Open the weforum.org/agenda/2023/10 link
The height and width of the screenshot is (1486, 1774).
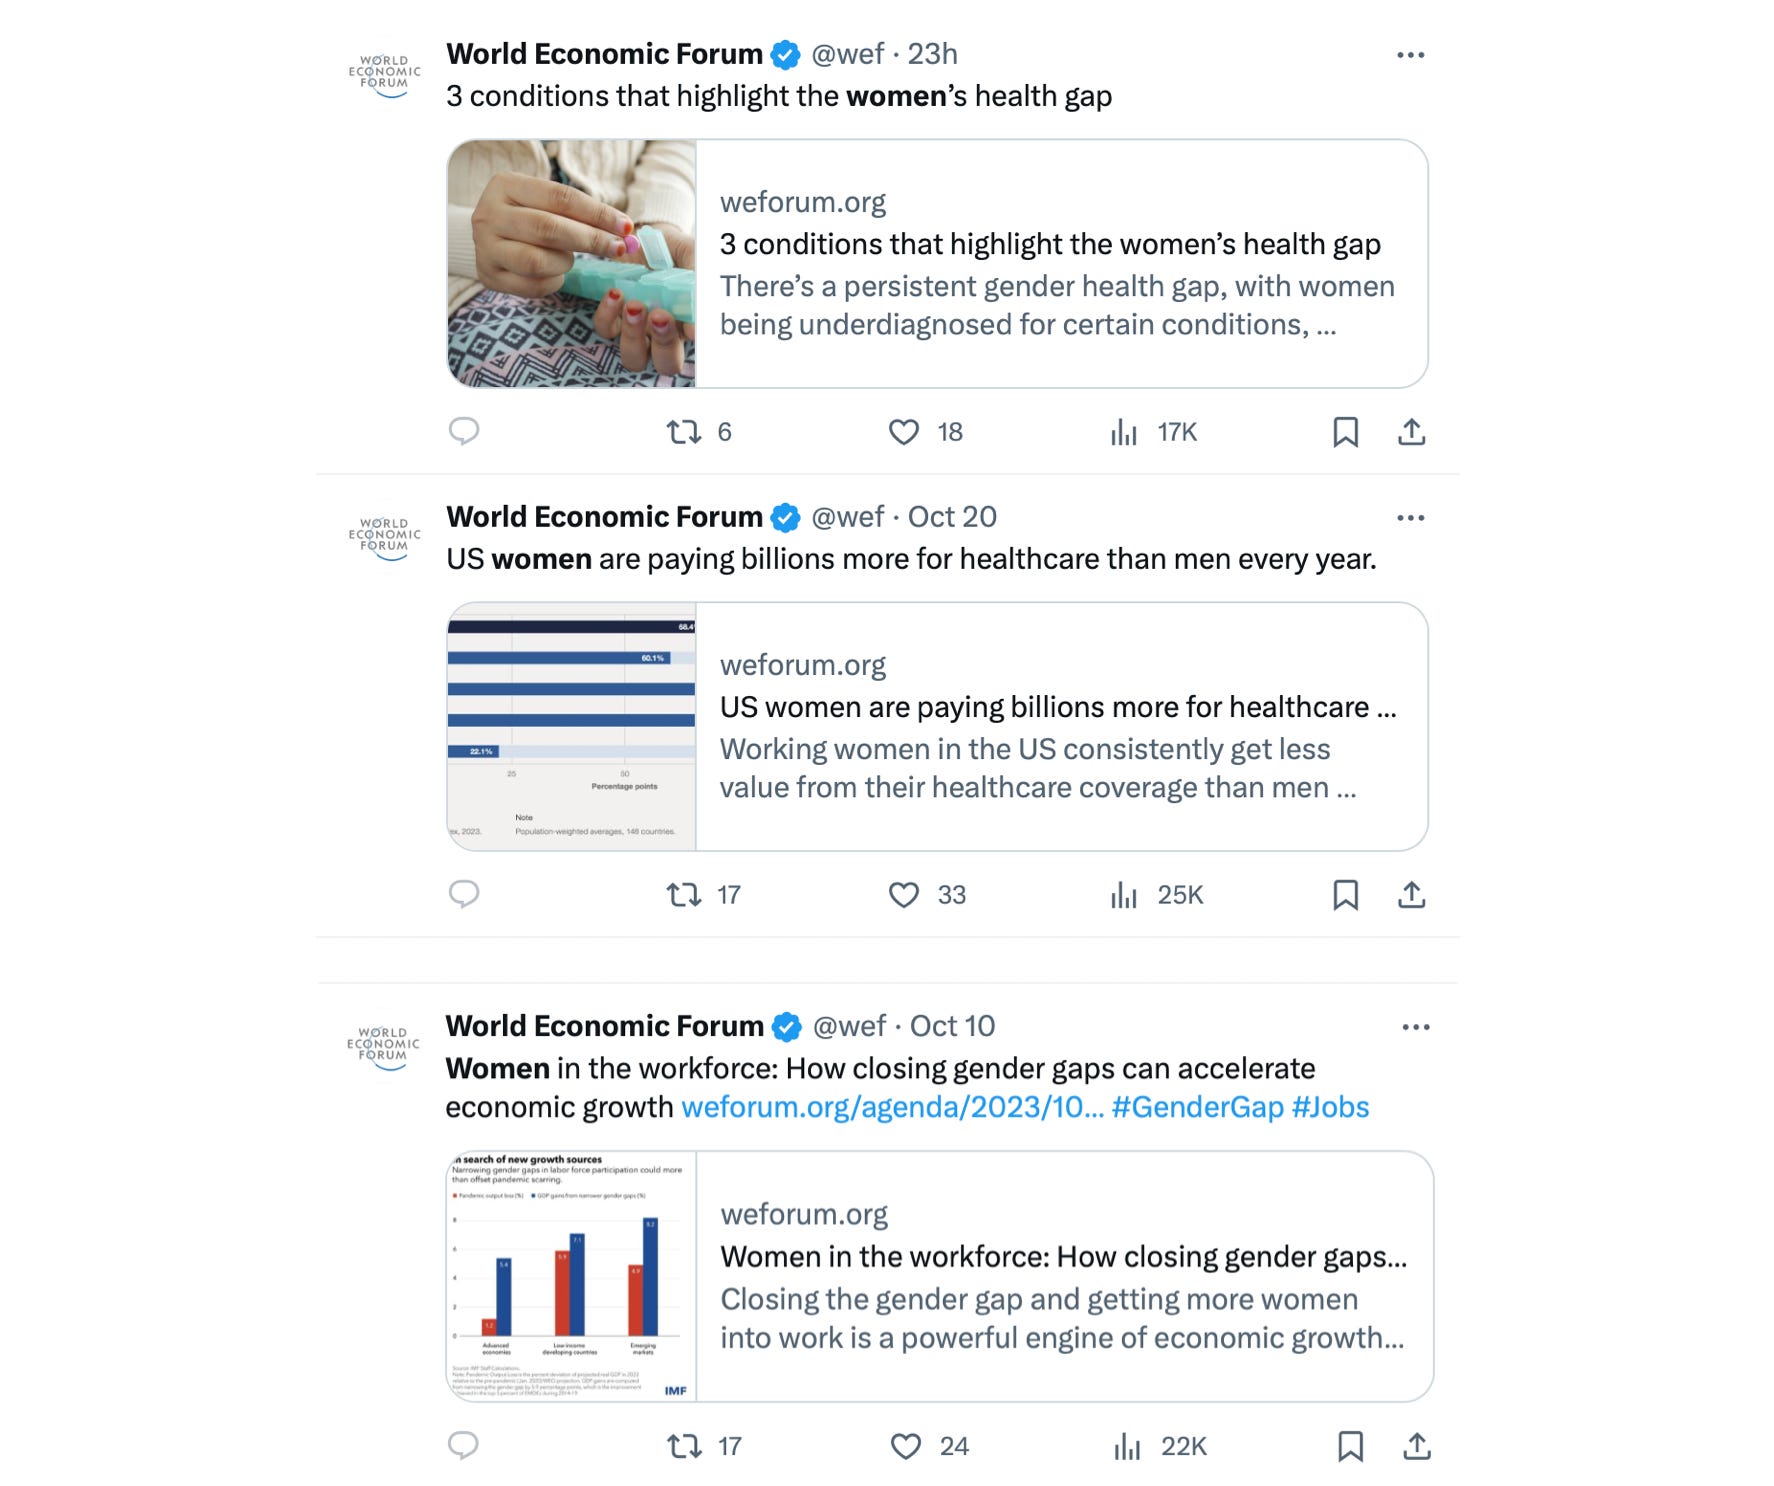click(892, 1107)
